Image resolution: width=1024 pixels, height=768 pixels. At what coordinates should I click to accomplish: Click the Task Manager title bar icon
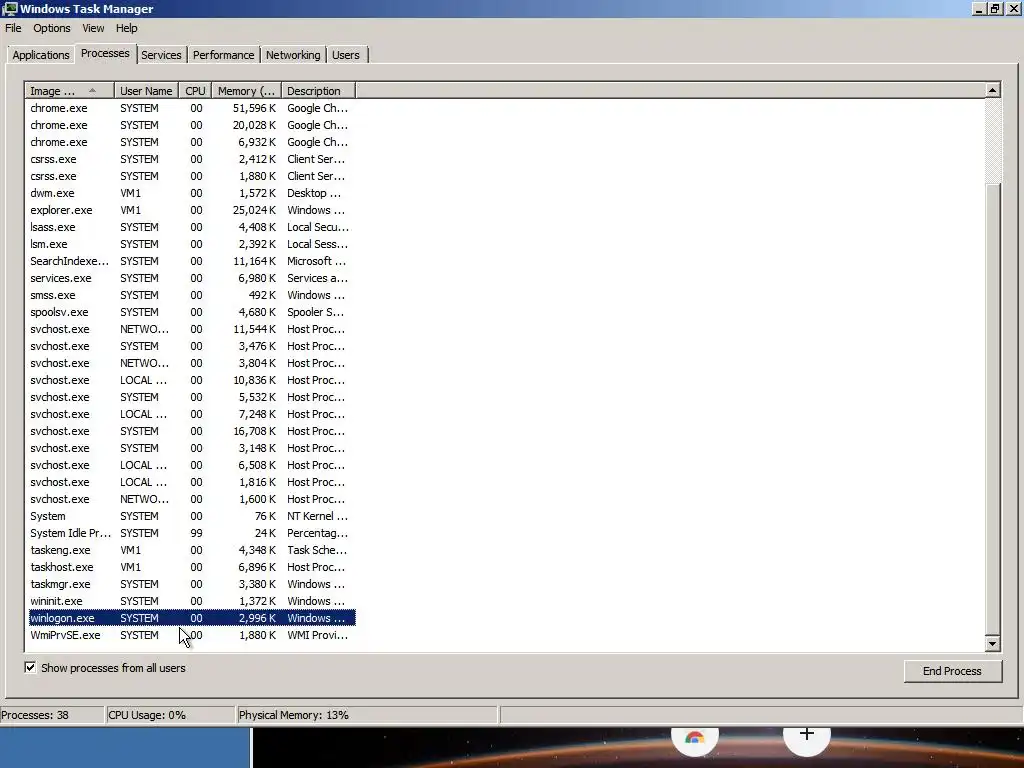(x=9, y=8)
